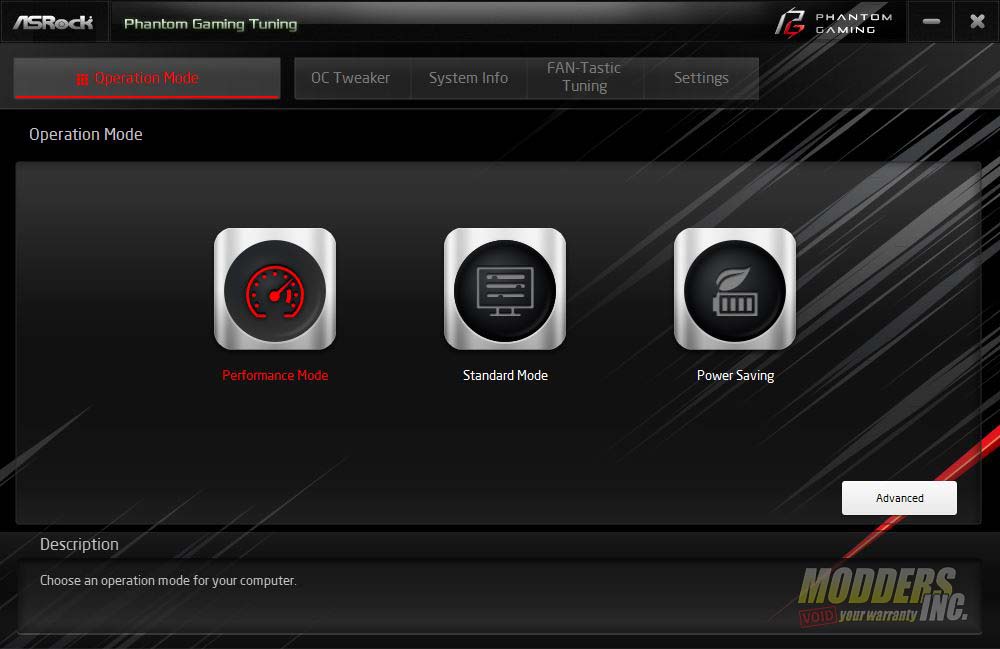Switch to the Settings tab

point(701,78)
